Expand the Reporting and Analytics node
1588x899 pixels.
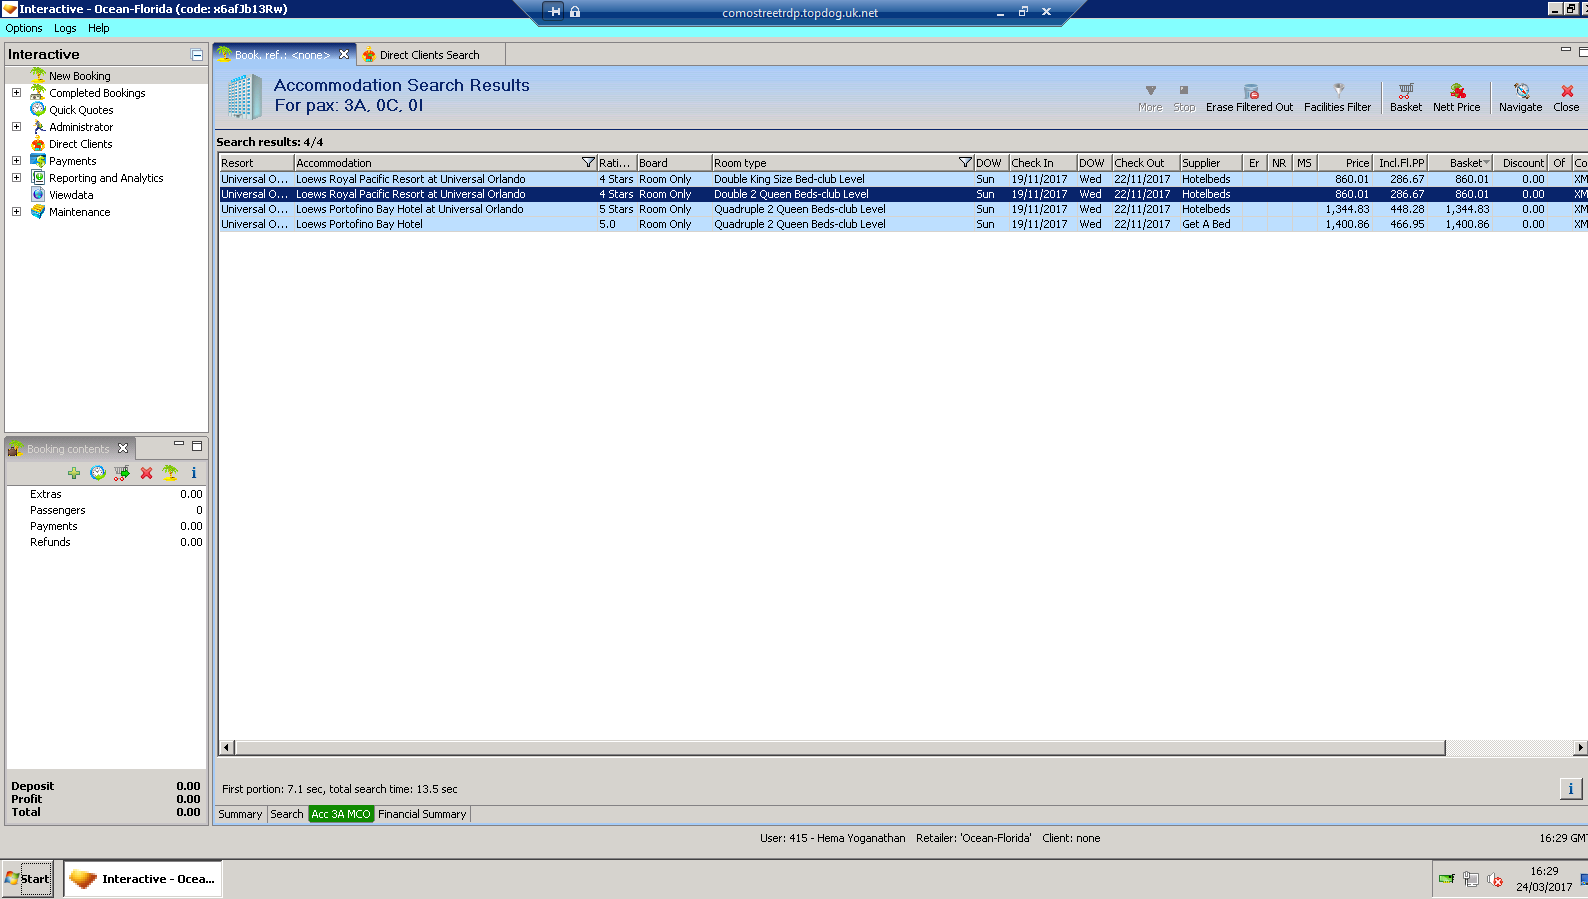(x=16, y=178)
